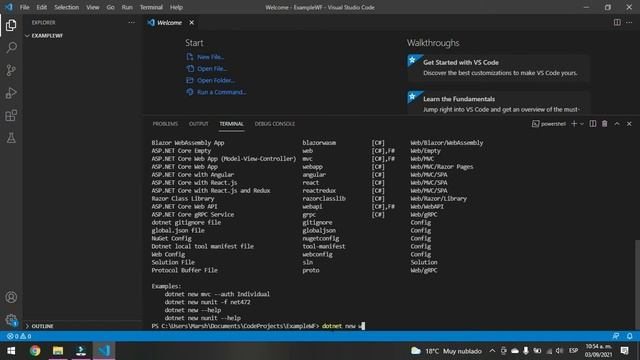Screen dimensions: 640x360
Task: Click the terminal vertical scrollbar
Action: (x=637, y=284)
